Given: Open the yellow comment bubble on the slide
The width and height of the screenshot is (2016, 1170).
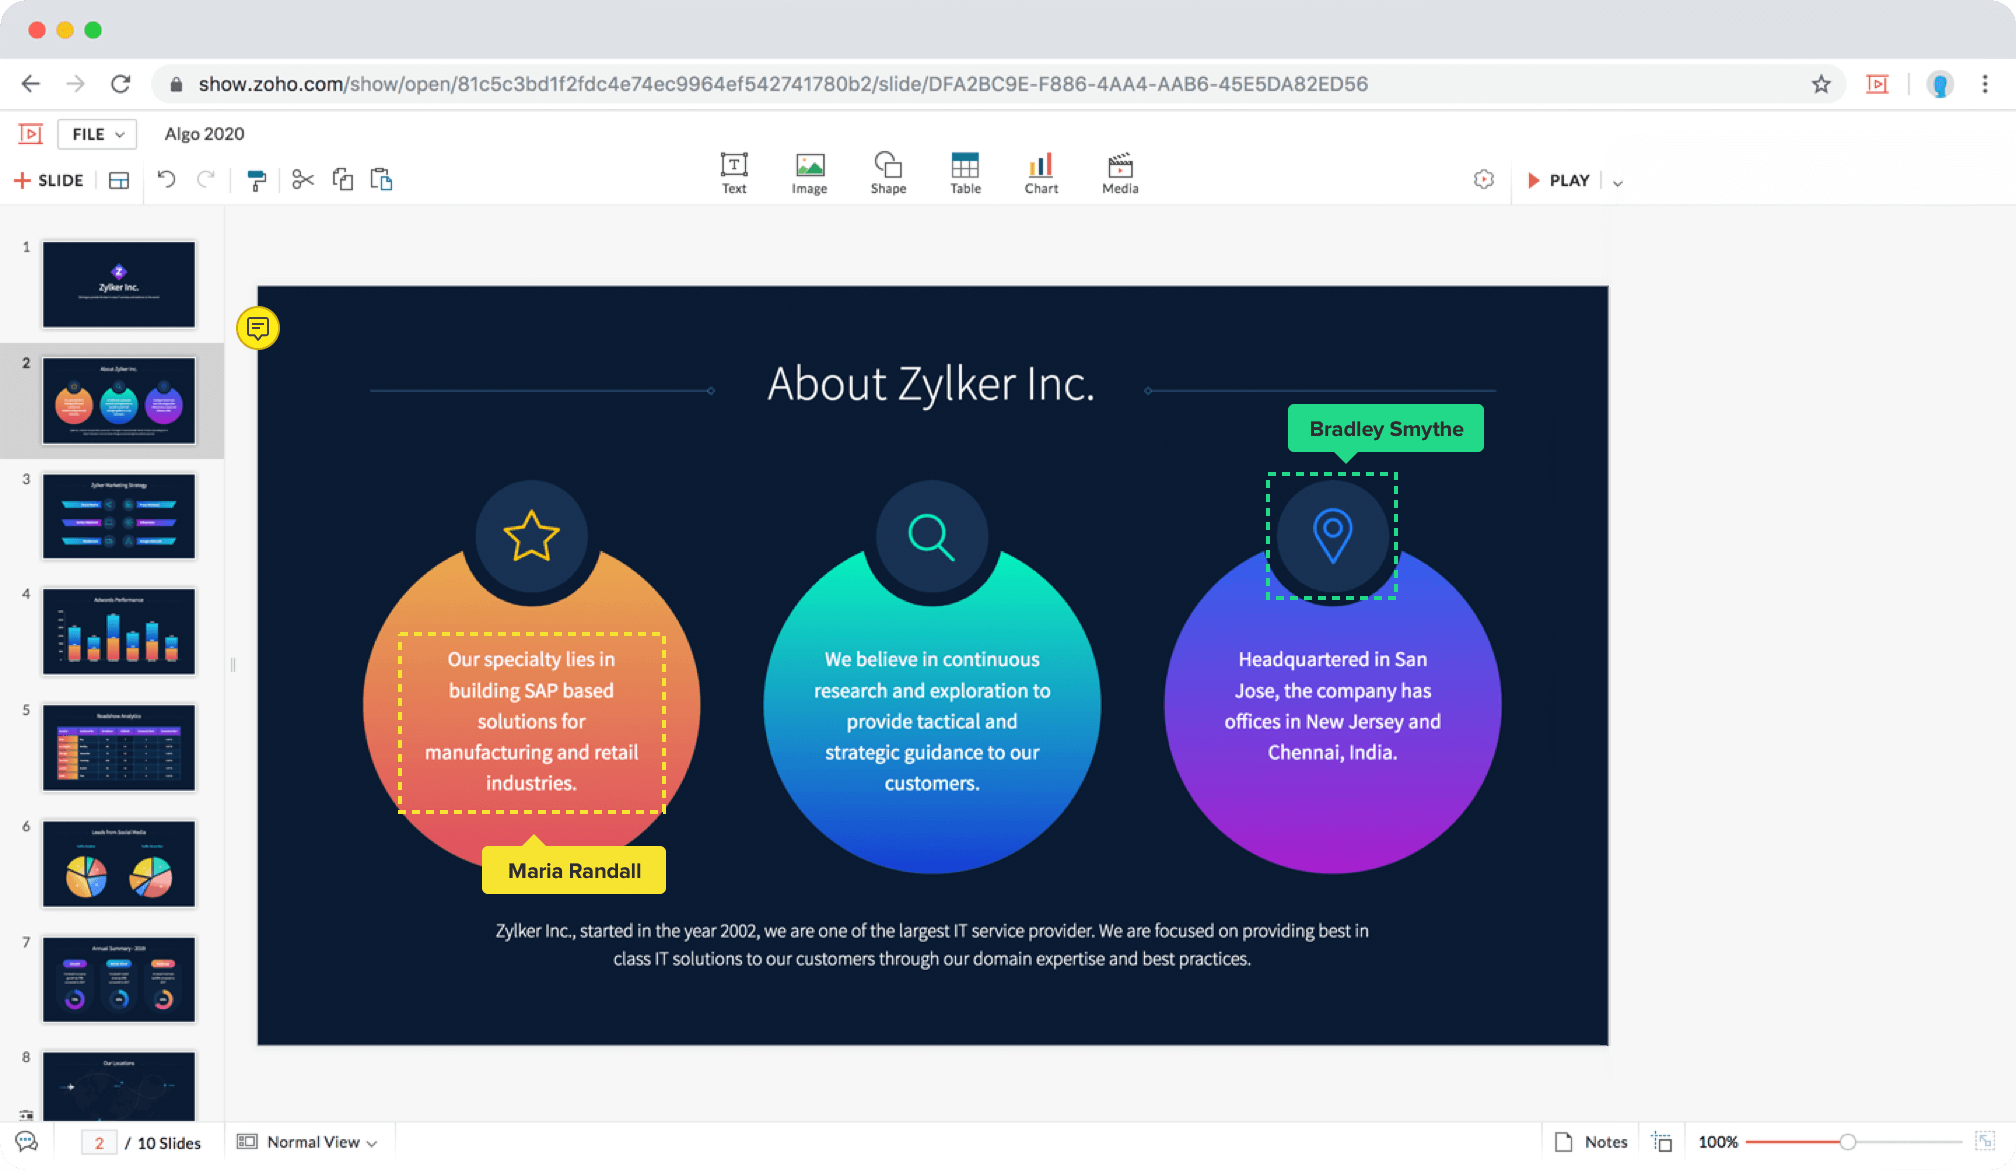Looking at the screenshot, I should 258,328.
